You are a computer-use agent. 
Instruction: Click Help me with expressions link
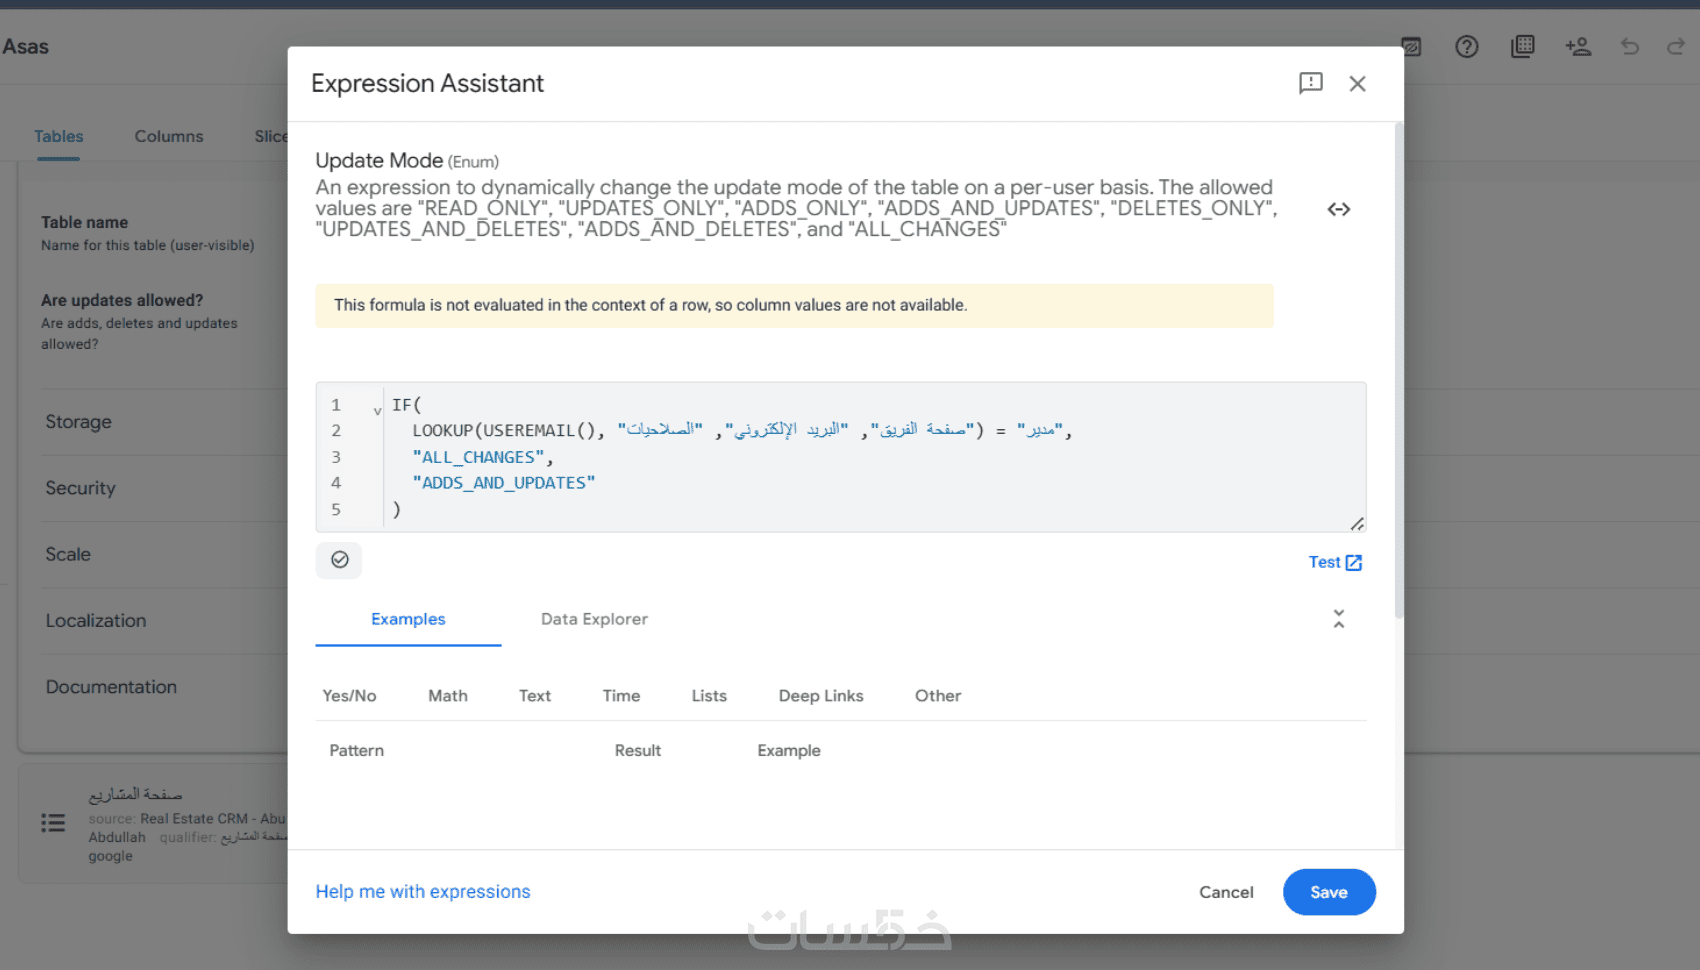(423, 891)
